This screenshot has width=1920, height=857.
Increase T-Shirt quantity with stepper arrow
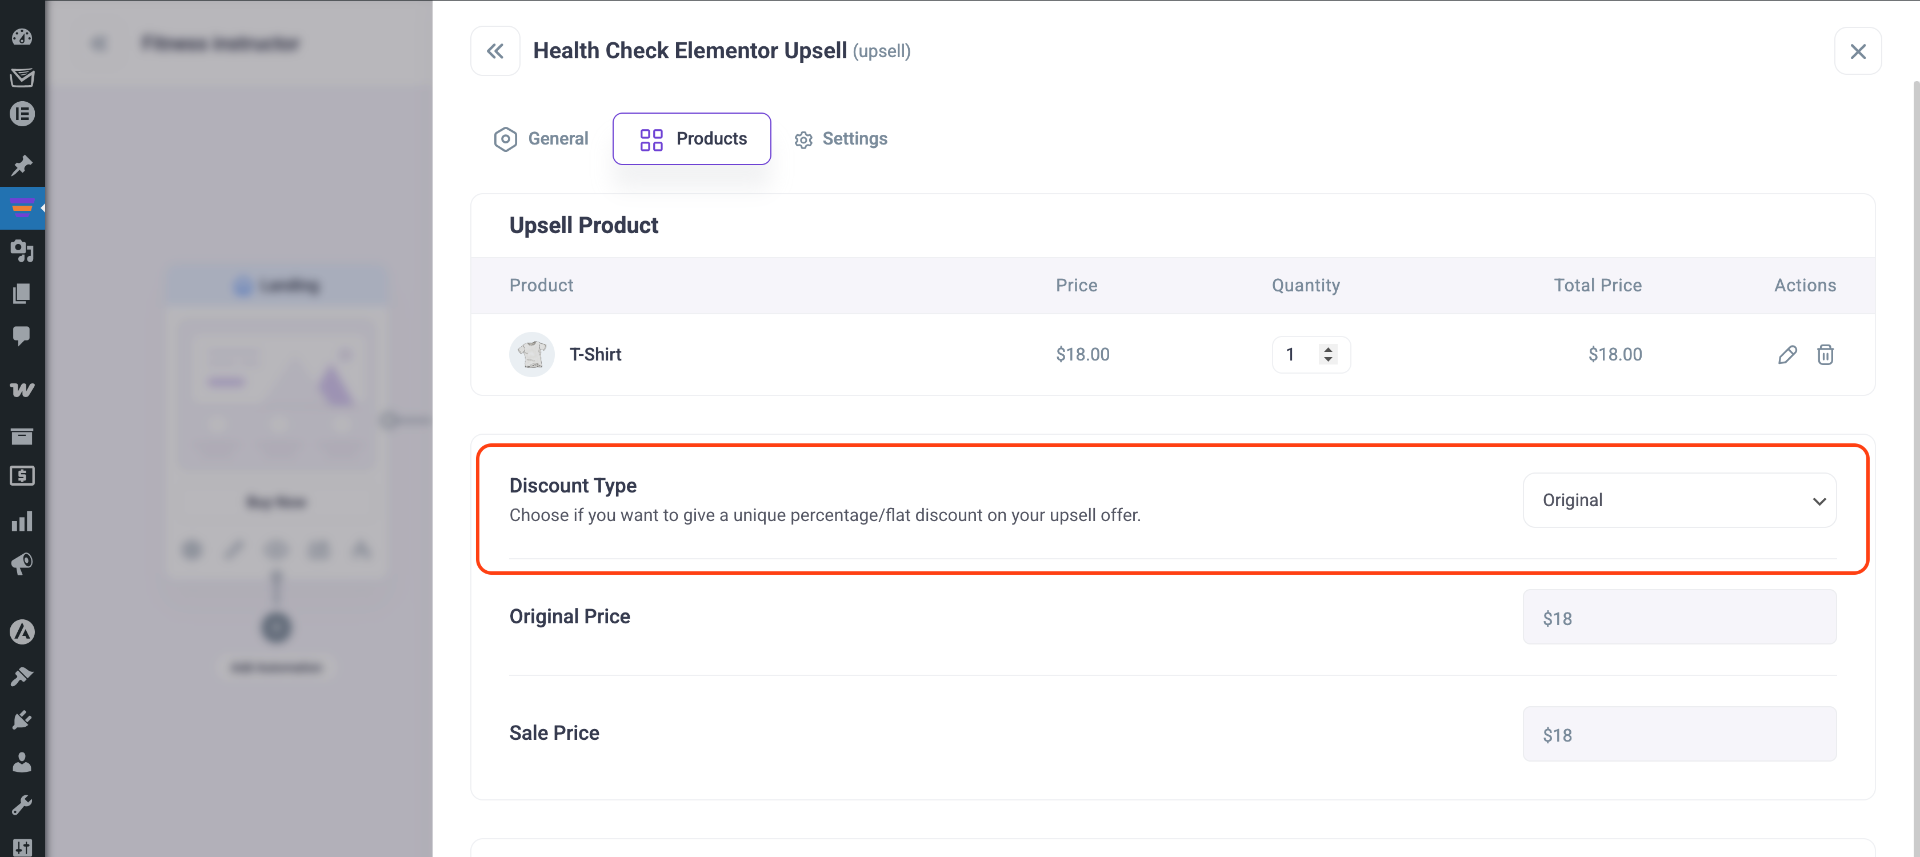[1328, 349]
